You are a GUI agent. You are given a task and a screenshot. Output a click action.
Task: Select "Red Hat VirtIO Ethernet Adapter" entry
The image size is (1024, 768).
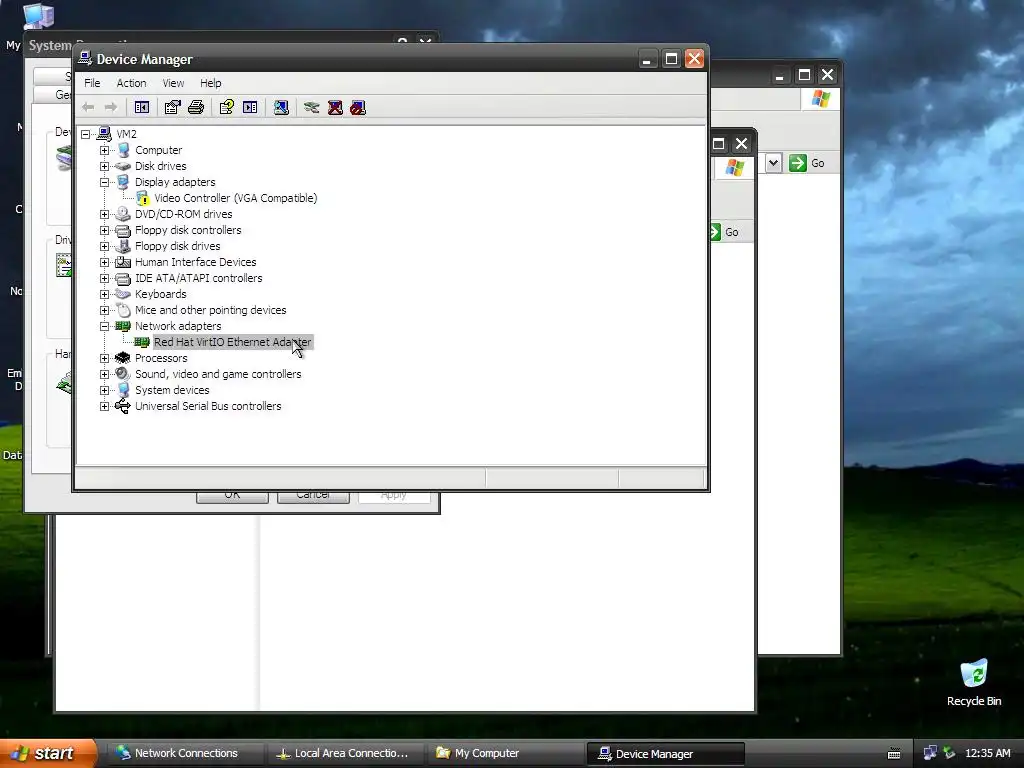pos(232,342)
